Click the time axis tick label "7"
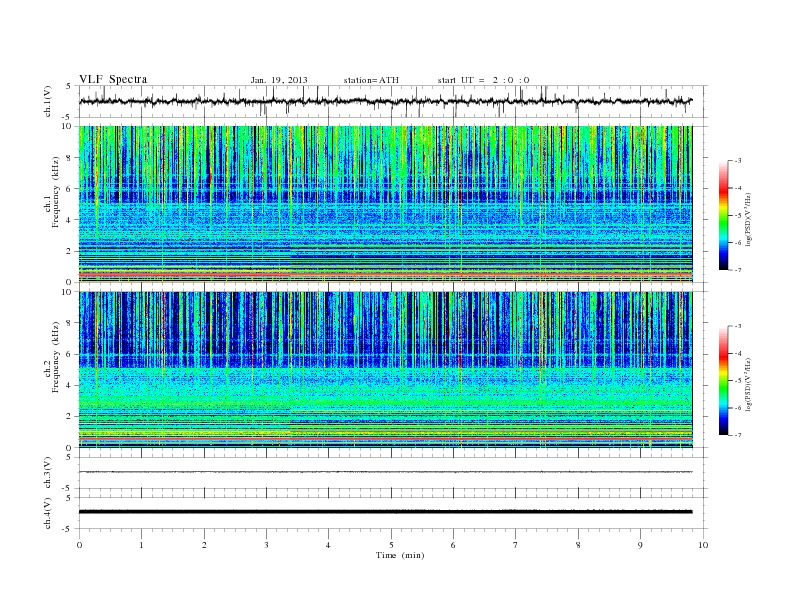 click(516, 545)
